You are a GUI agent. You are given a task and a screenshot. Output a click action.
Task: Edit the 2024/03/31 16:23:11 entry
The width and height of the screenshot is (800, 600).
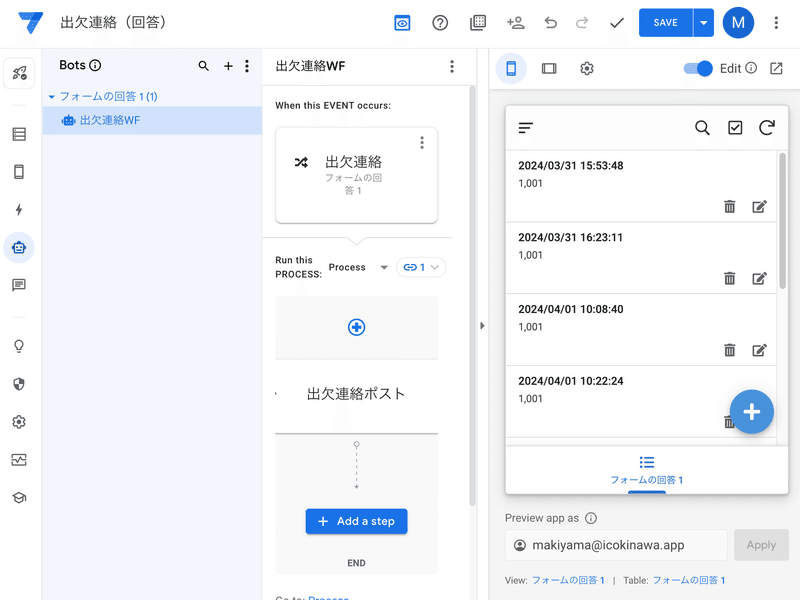click(759, 279)
